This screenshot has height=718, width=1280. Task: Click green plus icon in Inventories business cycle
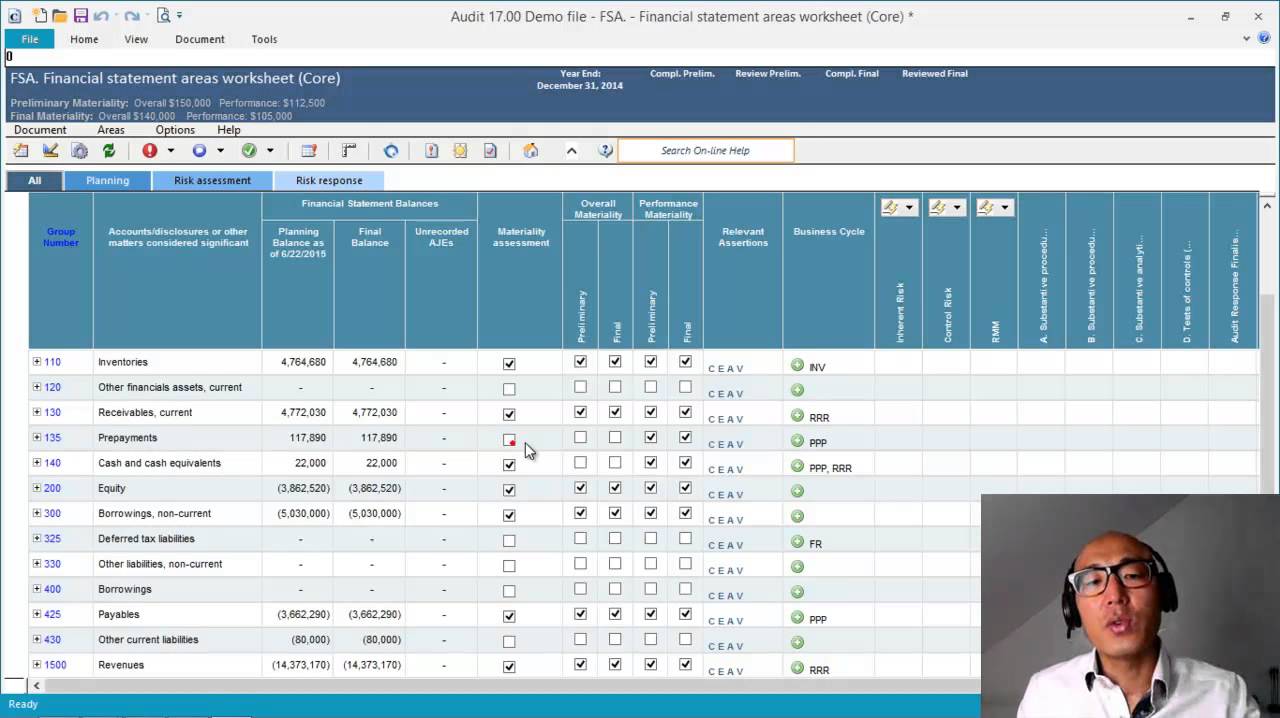797,365
